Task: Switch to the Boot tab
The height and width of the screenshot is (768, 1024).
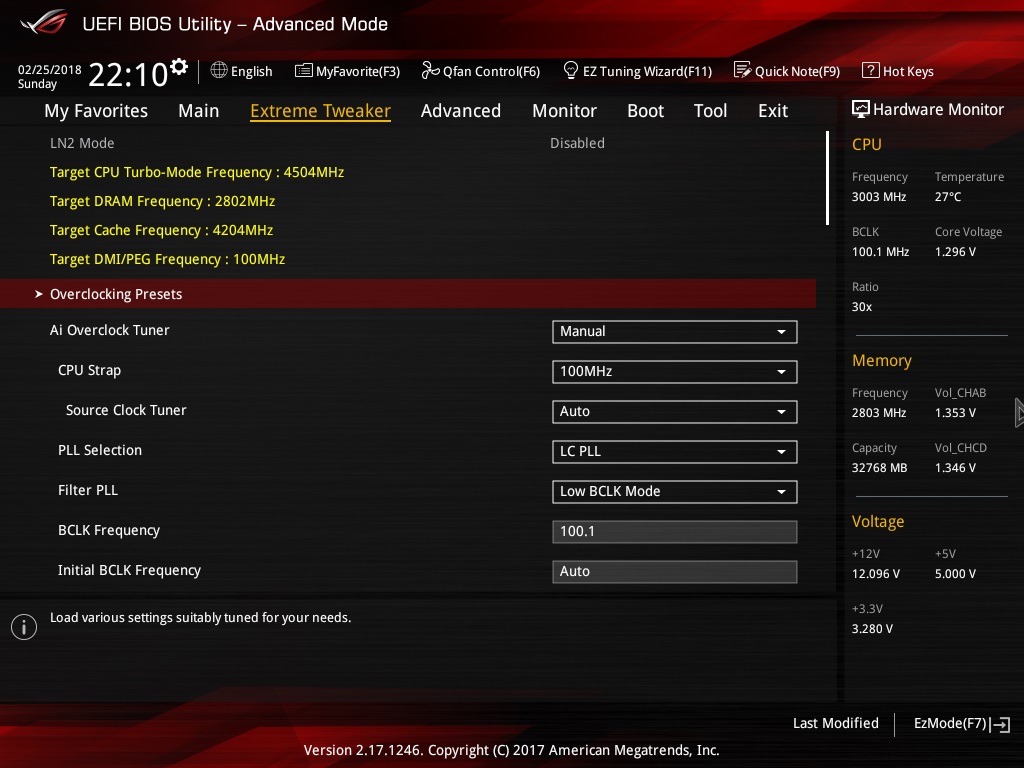Action: 645,111
